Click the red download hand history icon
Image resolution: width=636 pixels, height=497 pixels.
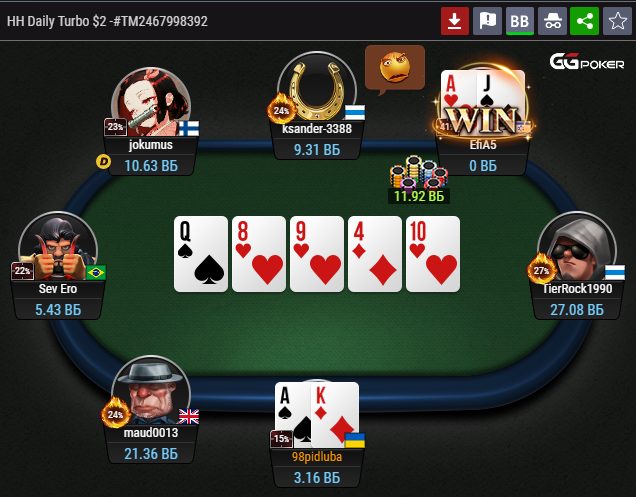tap(455, 21)
